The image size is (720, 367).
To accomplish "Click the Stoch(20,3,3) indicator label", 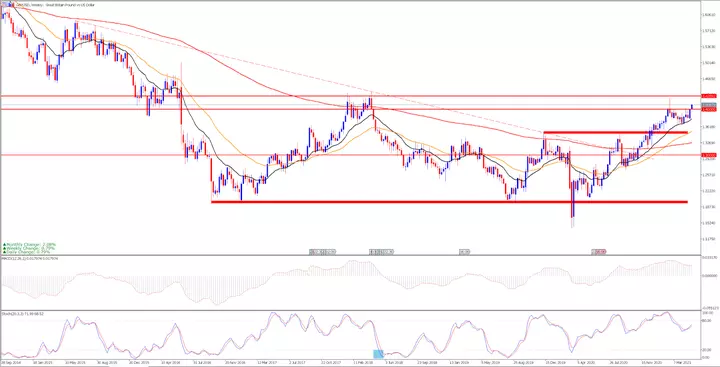I will coord(22,314).
